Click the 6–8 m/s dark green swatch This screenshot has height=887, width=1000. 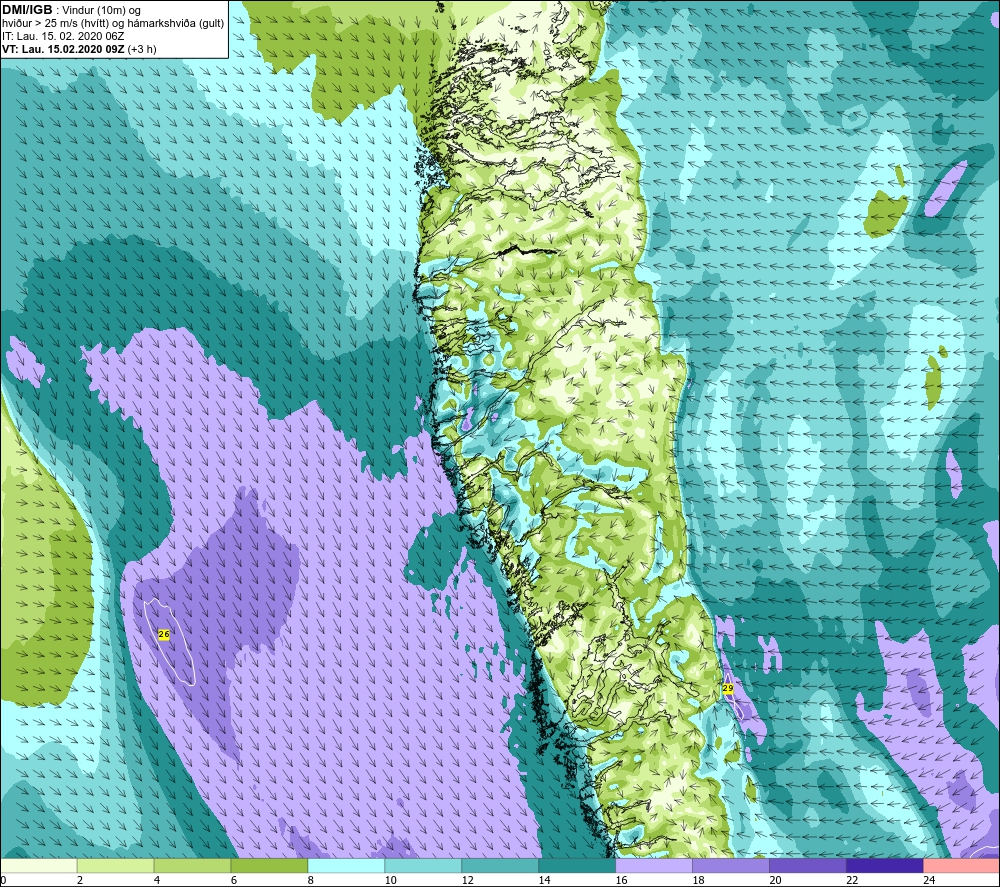tap(269, 866)
